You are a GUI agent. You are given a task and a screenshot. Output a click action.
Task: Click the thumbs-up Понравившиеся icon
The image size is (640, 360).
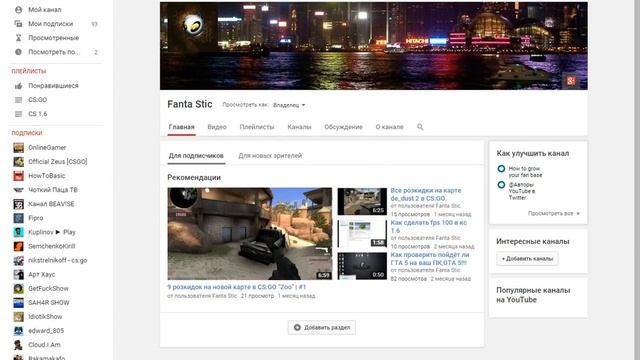(18, 86)
